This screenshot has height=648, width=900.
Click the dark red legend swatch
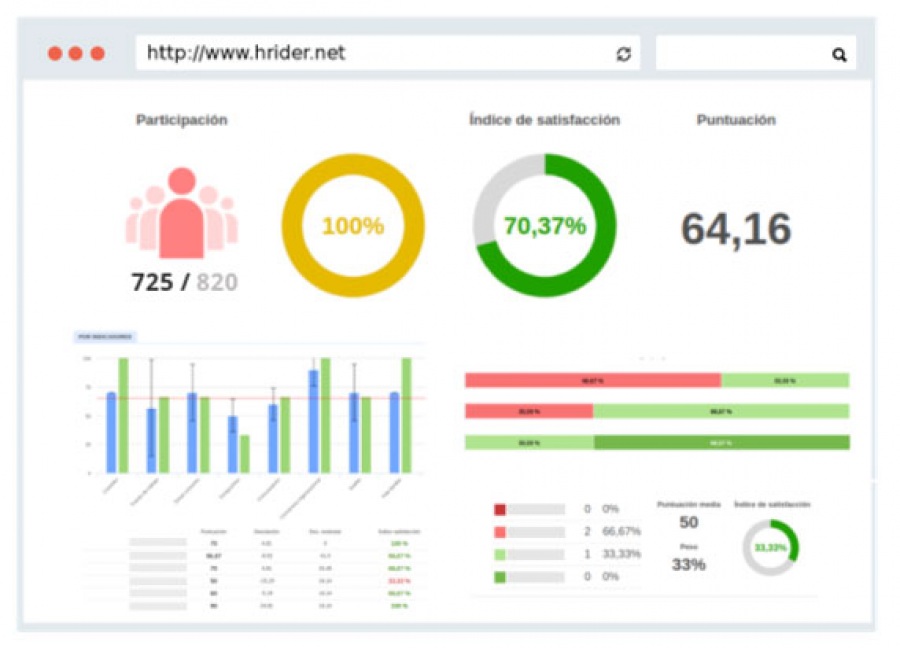point(500,509)
